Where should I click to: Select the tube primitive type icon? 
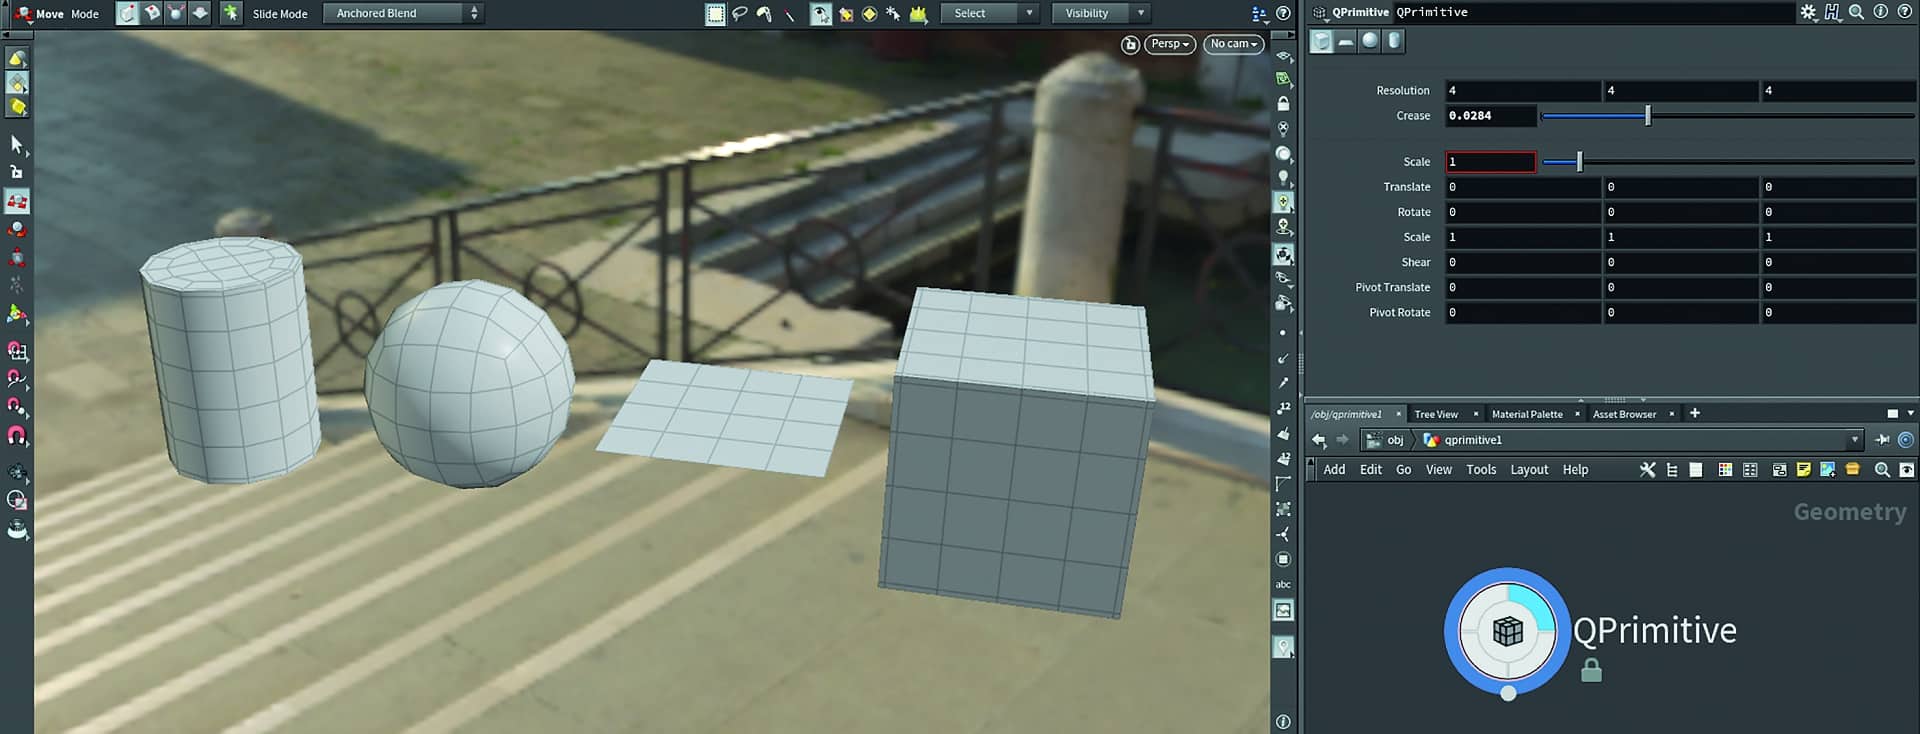pyautogui.click(x=1394, y=41)
